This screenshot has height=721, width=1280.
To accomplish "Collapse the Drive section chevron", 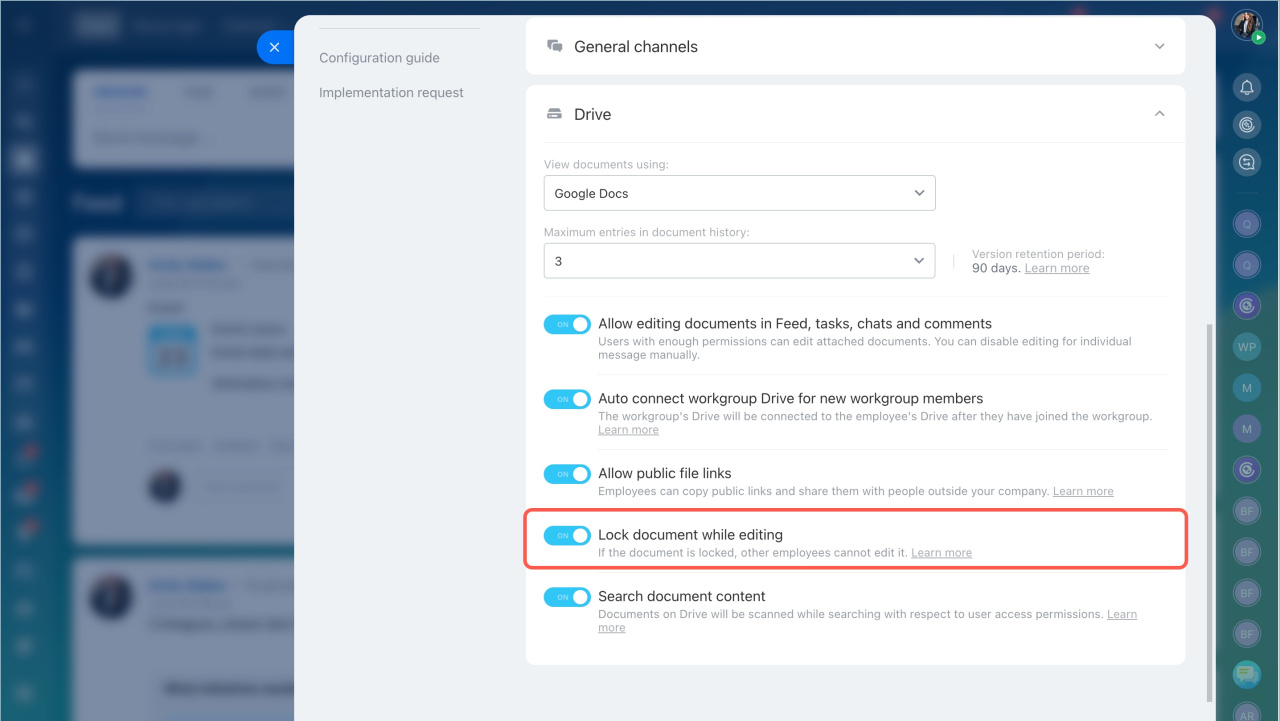I will point(1159,114).
